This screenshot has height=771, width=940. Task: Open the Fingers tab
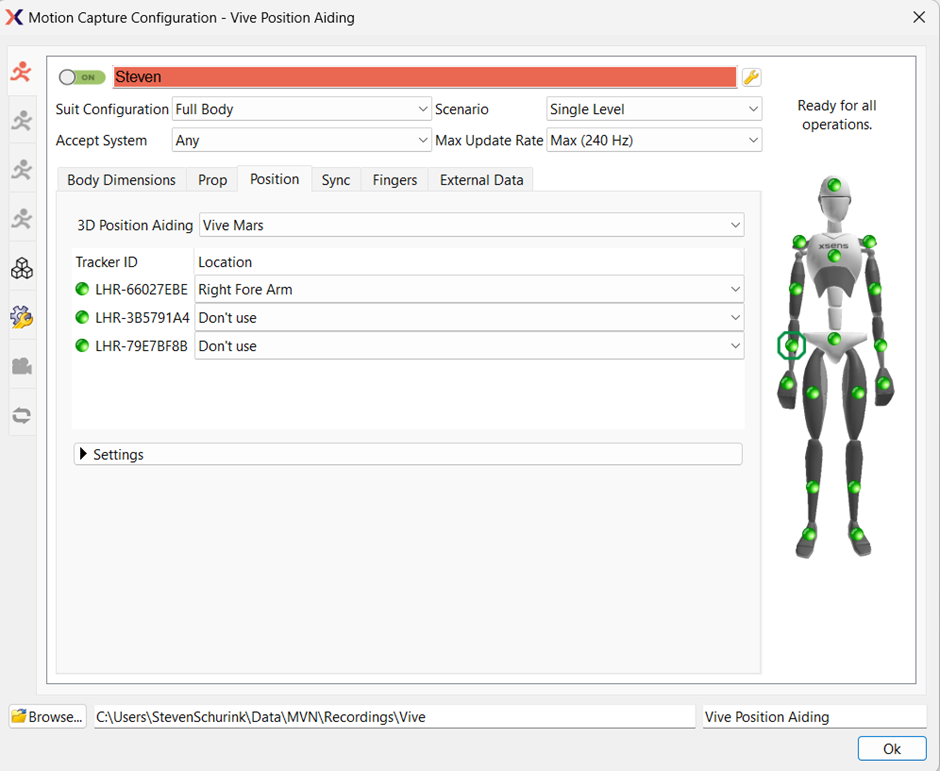394,180
